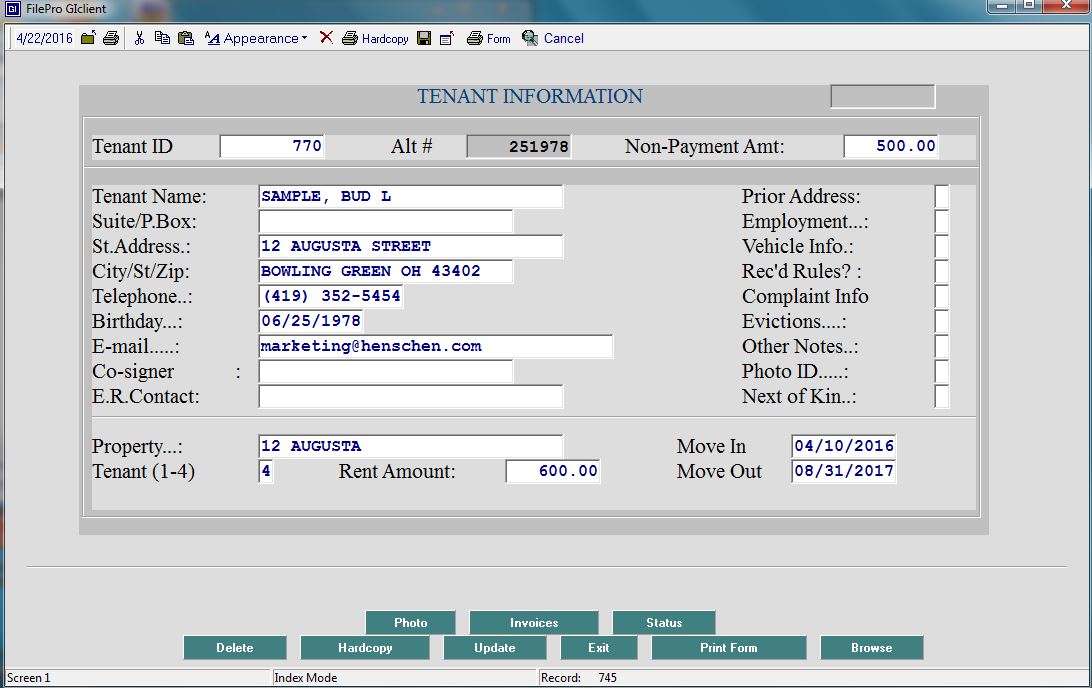Click the Invoices button
The height and width of the screenshot is (688, 1092).
534,622
